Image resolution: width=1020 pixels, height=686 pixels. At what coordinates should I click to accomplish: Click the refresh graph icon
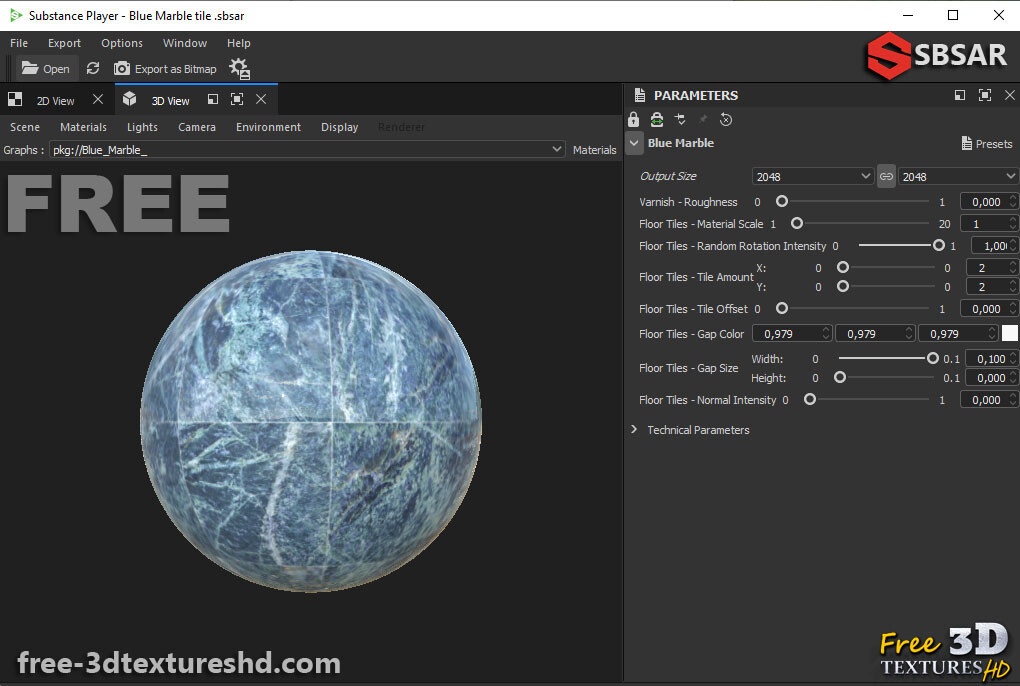(x=93, y=68)
